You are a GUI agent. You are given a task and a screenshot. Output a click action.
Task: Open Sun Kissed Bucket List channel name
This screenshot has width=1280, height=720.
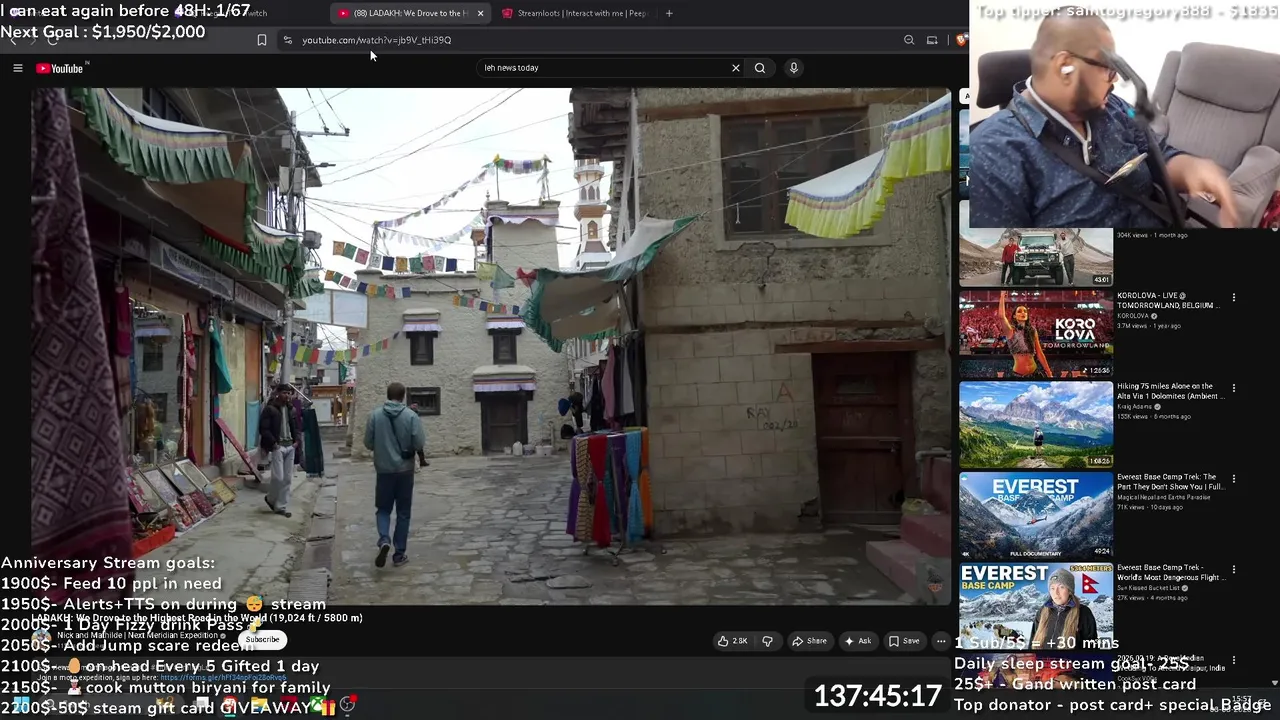click(1149, 588)
